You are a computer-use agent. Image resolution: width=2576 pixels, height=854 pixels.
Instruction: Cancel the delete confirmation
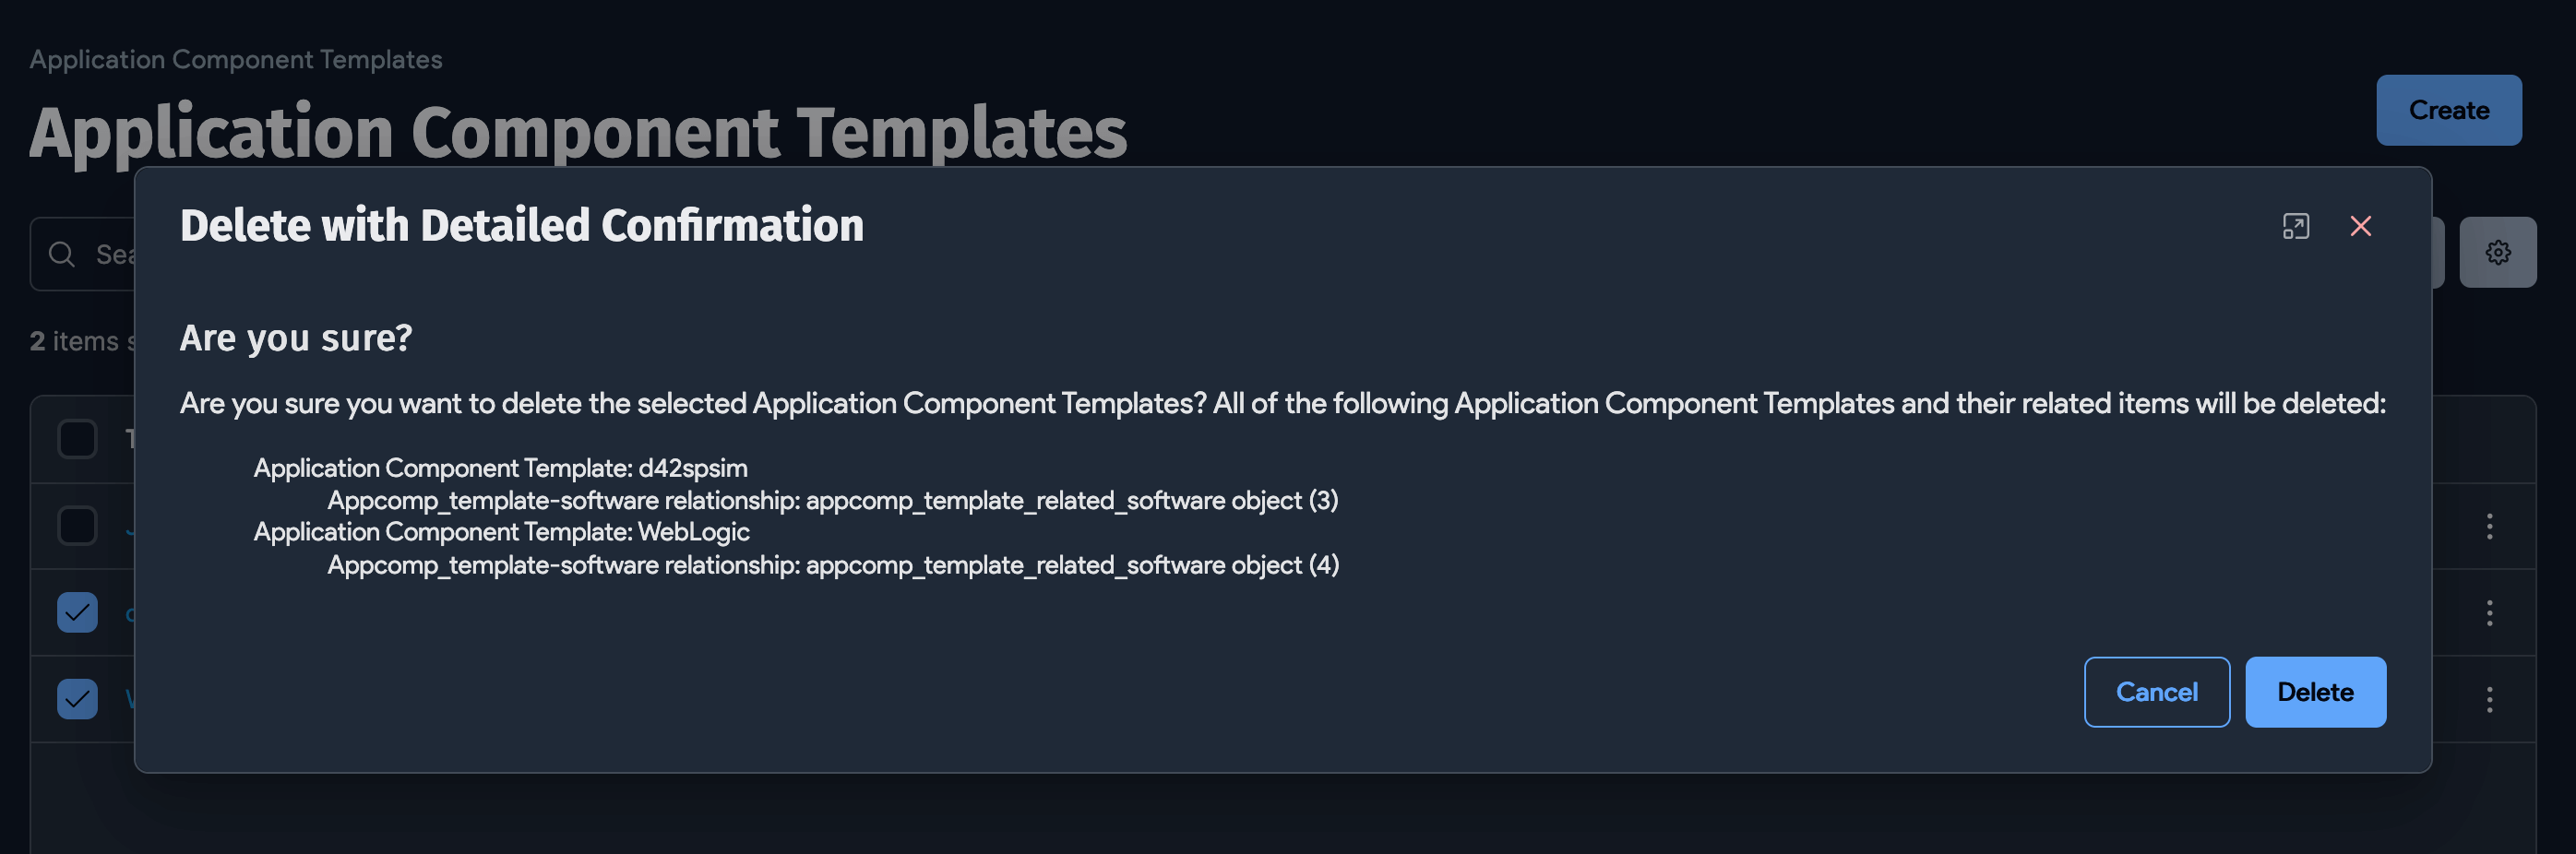coord(2157,691)
